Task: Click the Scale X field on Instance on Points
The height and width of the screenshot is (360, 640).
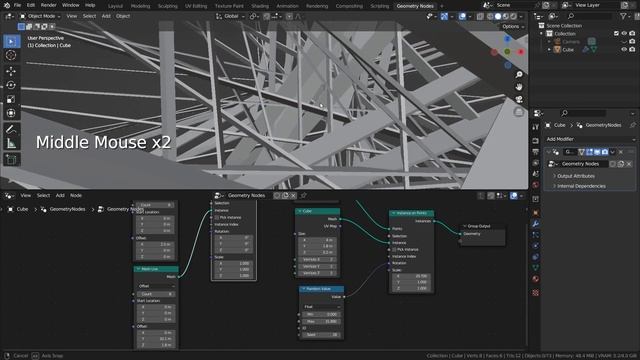Action: (x=411, y=276)
